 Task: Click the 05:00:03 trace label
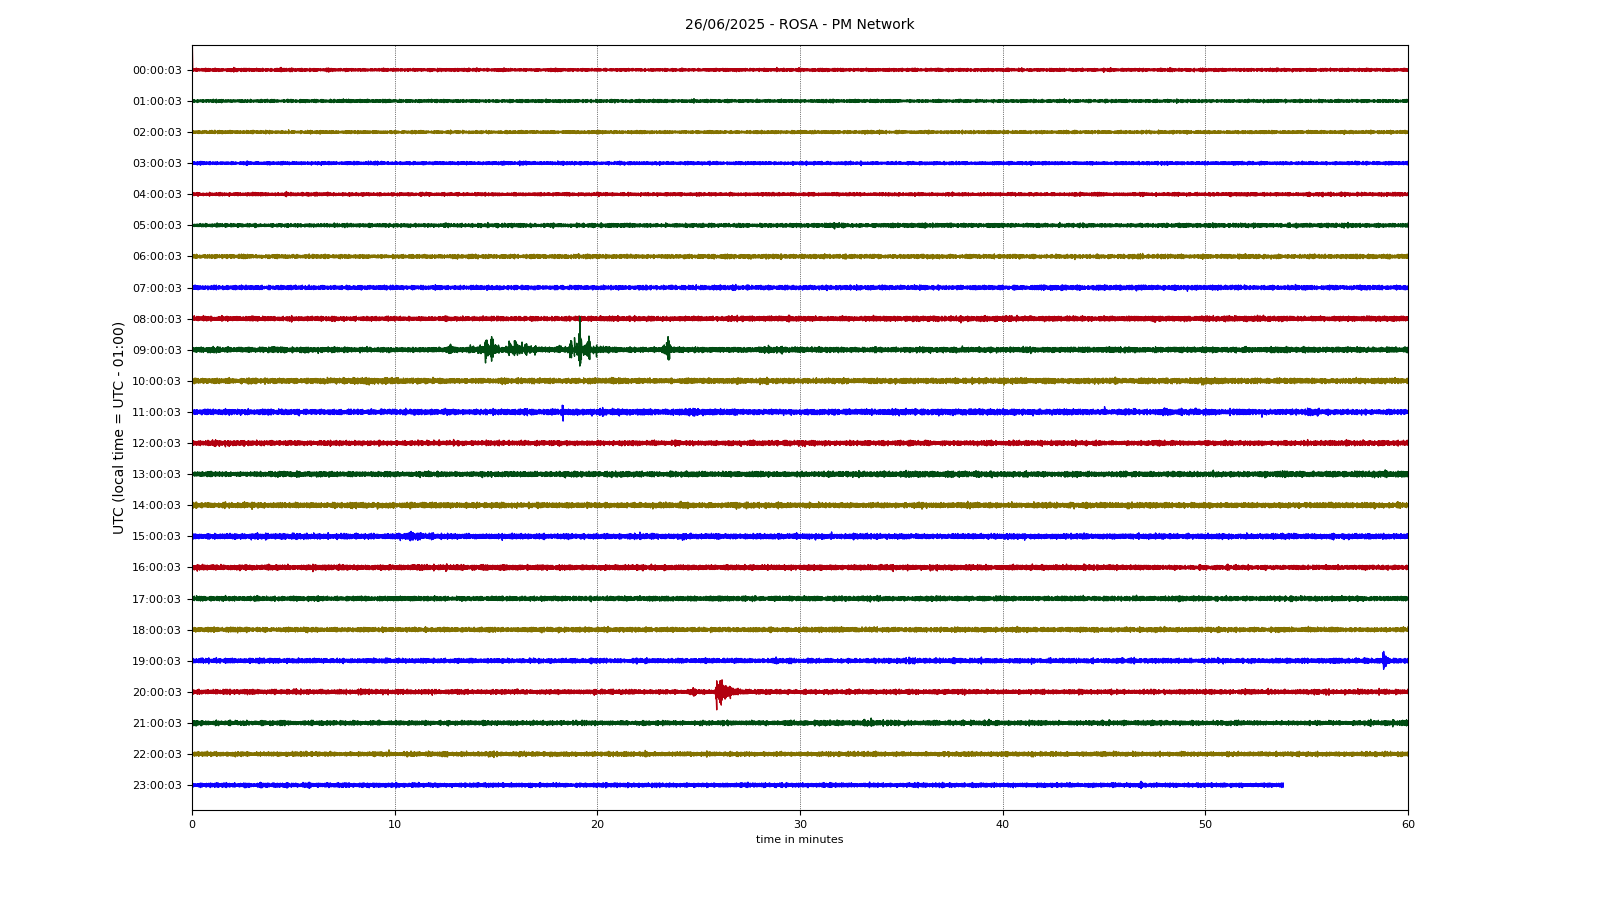[157, 225]
